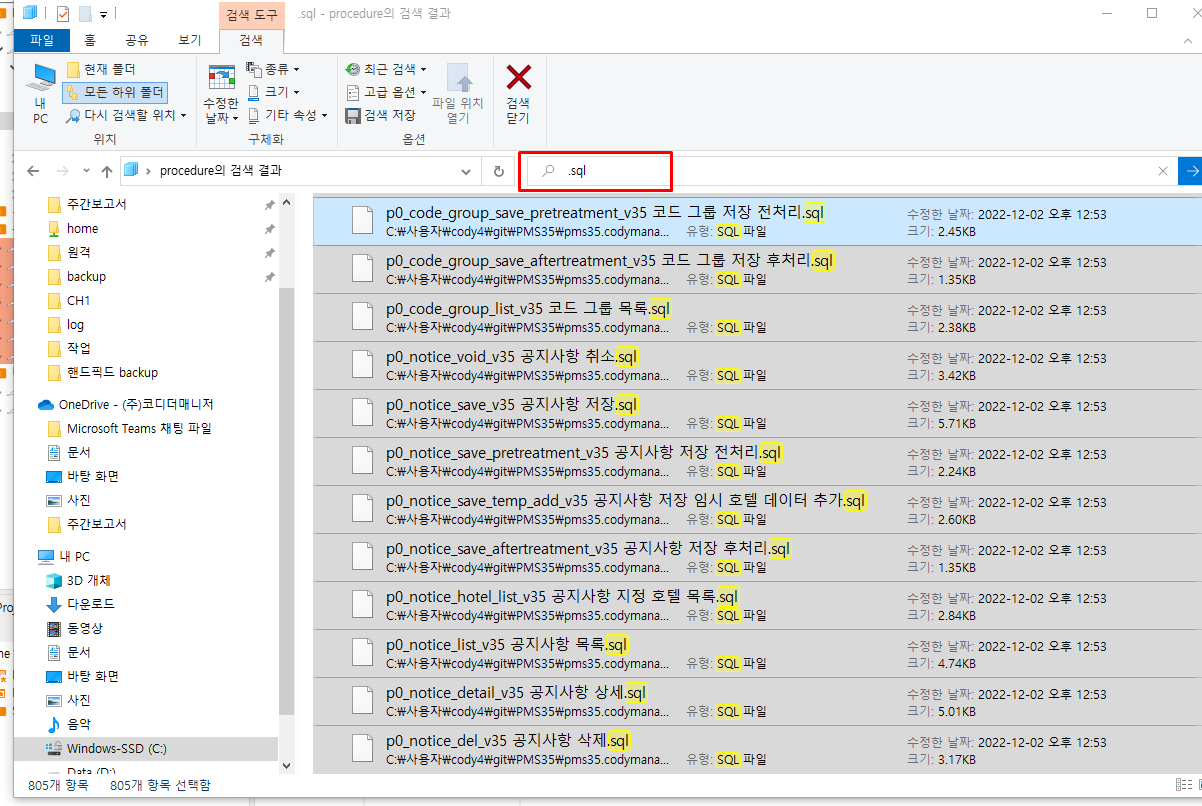Open 최근 검색 dropdown
1202x806 pixels.
[385, 69]
